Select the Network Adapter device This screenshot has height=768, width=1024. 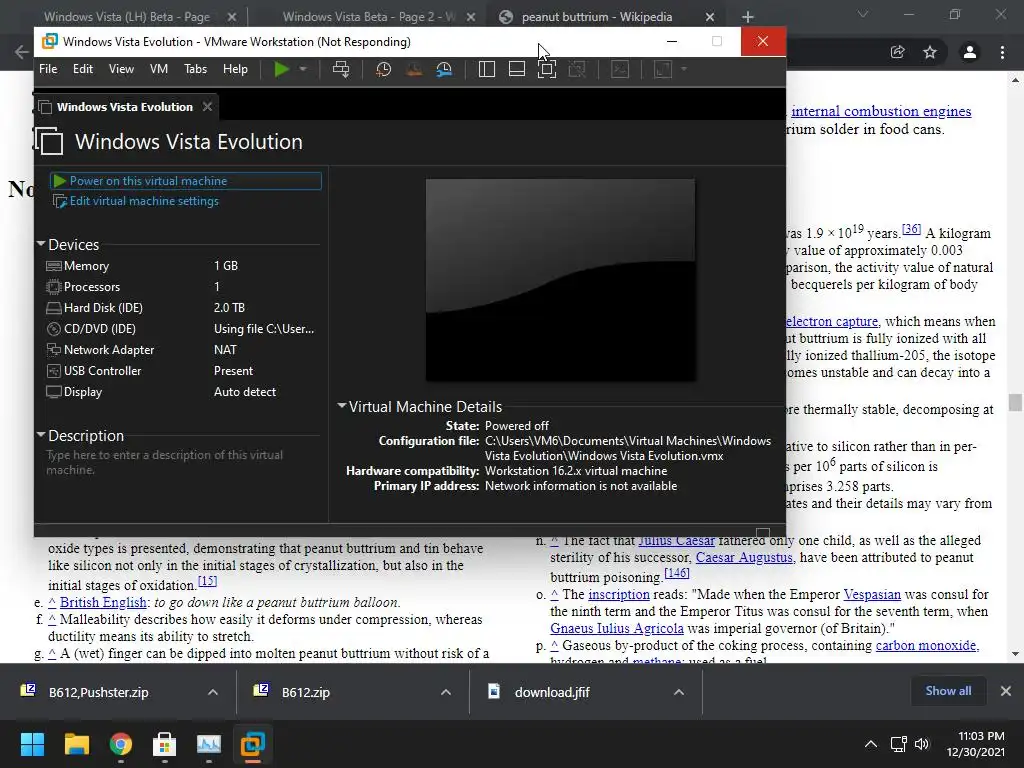pos(181,349)
